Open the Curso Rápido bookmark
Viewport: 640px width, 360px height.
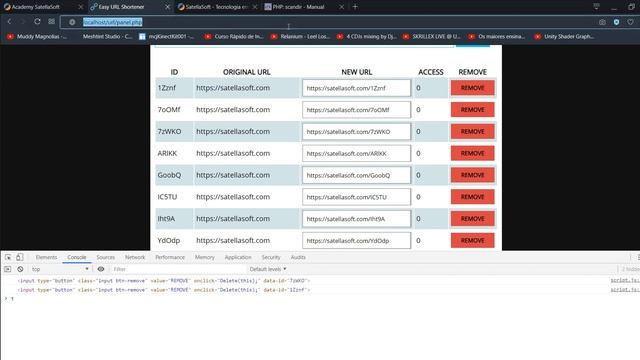(x=234, y=36)
